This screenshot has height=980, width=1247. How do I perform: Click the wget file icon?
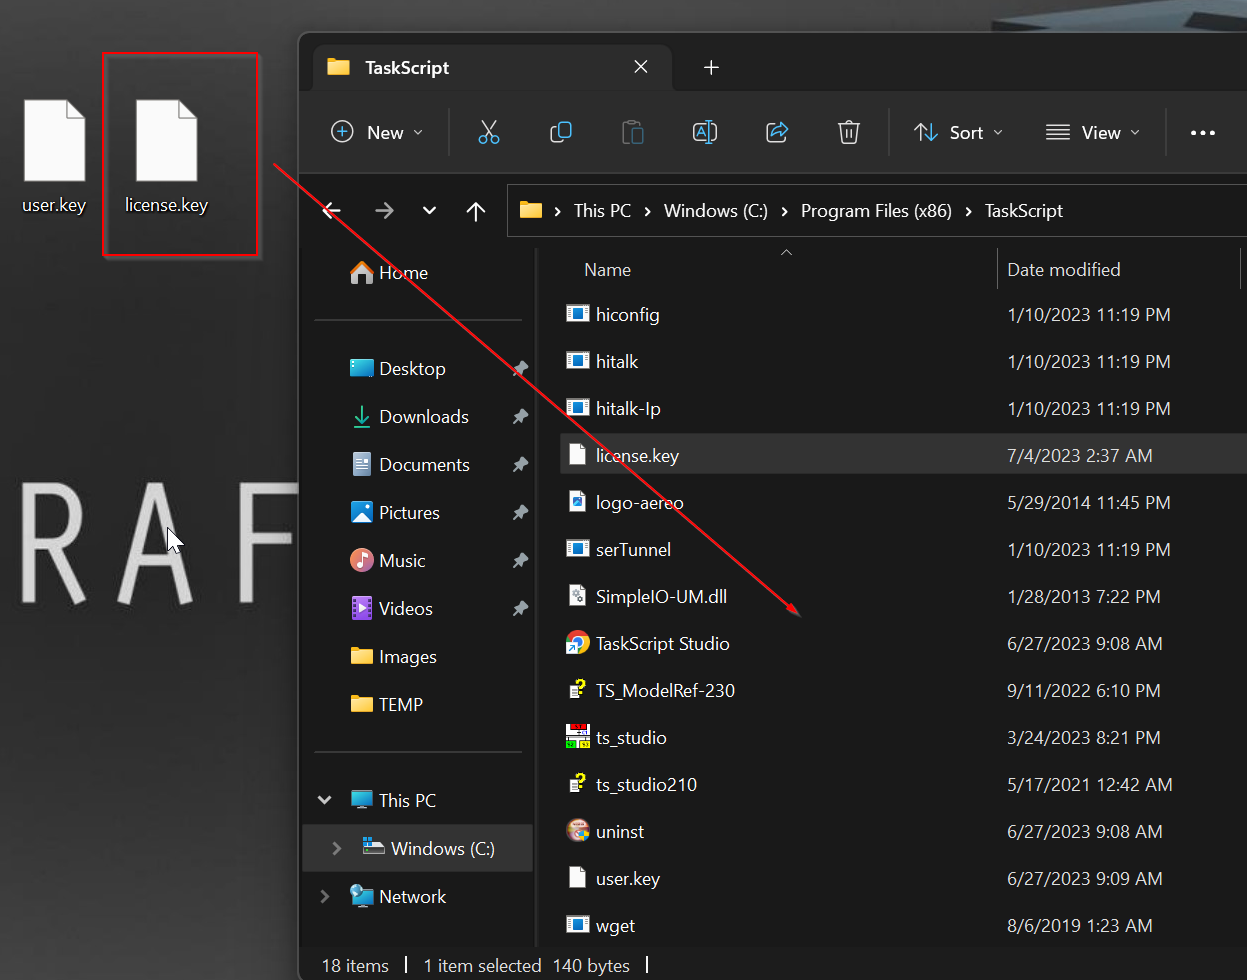pyautogui.click(x=577, y=925)
